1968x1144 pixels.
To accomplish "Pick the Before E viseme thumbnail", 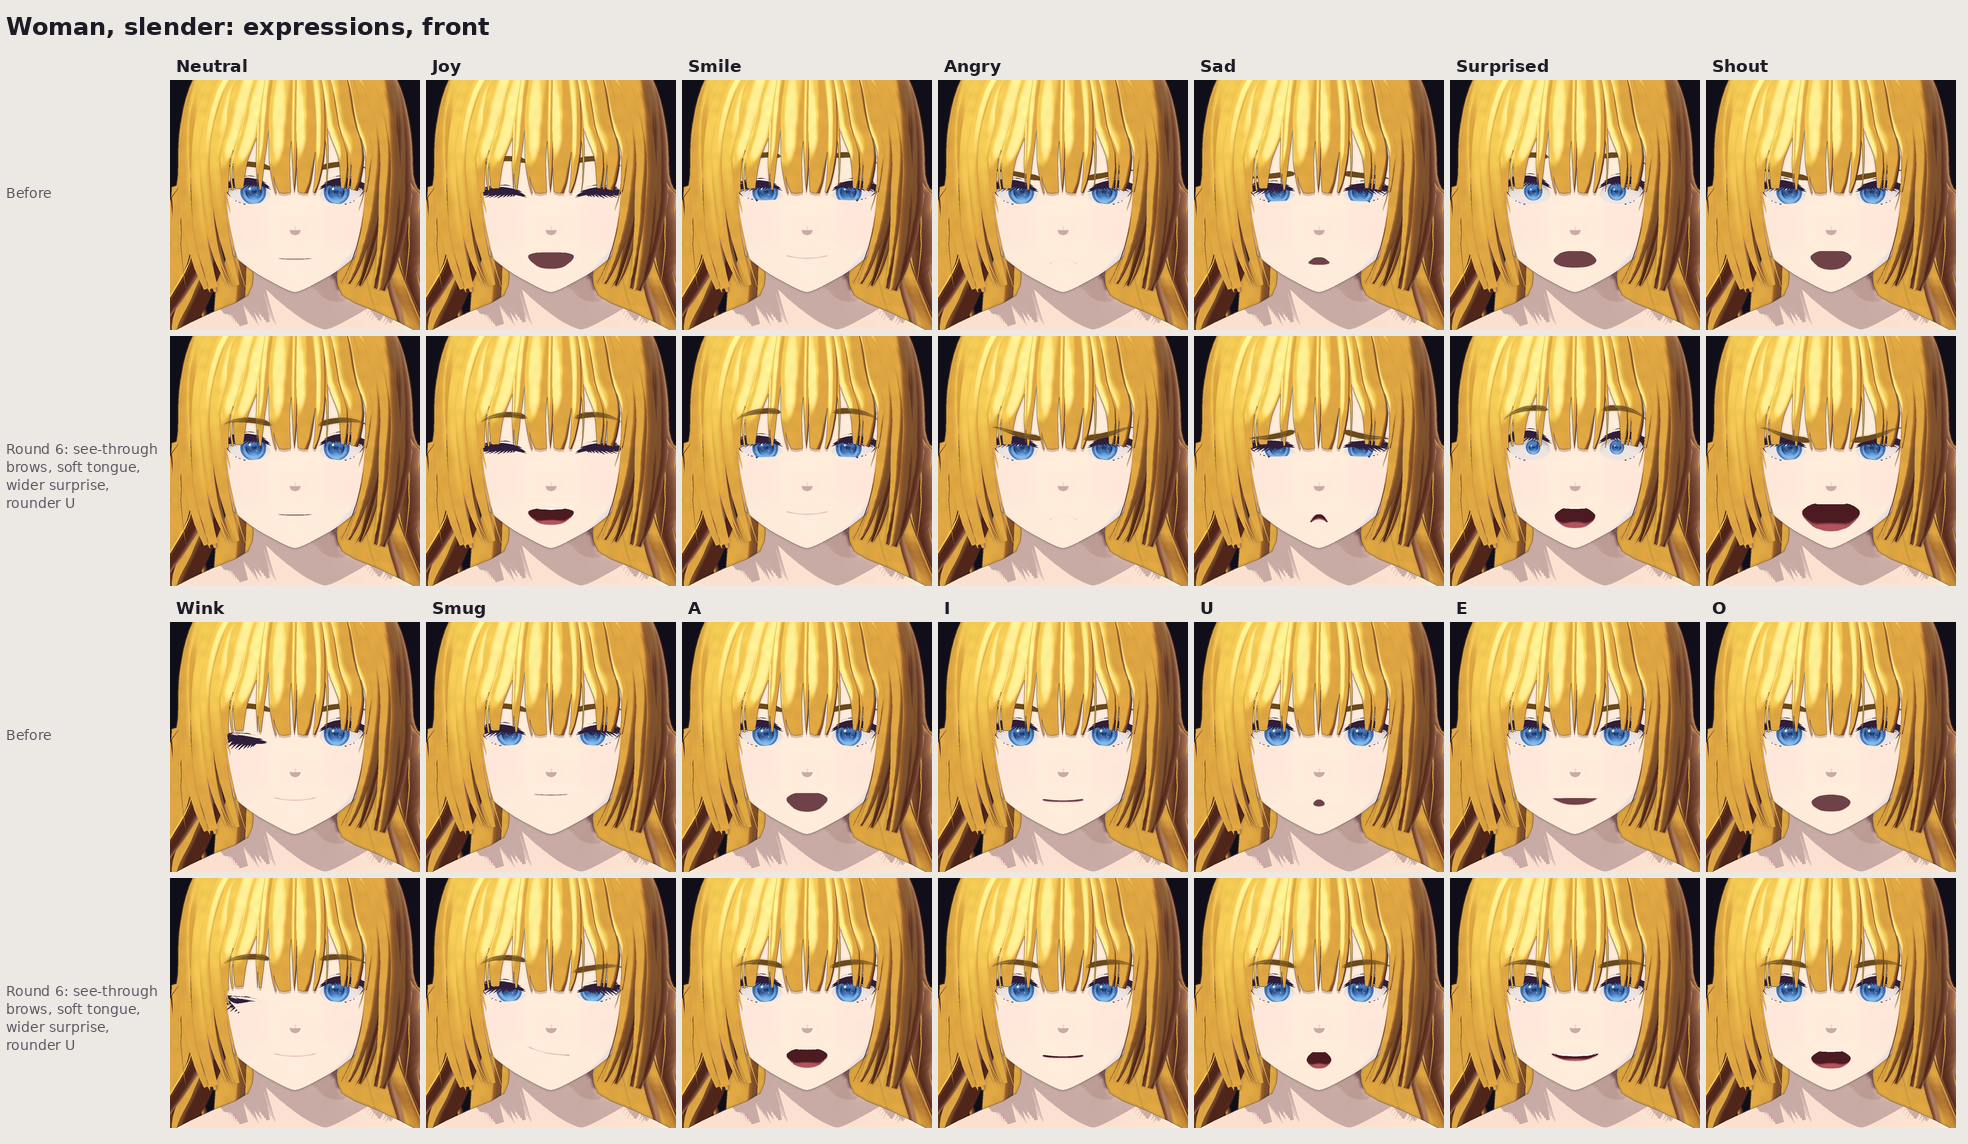I will (x=1575, y=747).
